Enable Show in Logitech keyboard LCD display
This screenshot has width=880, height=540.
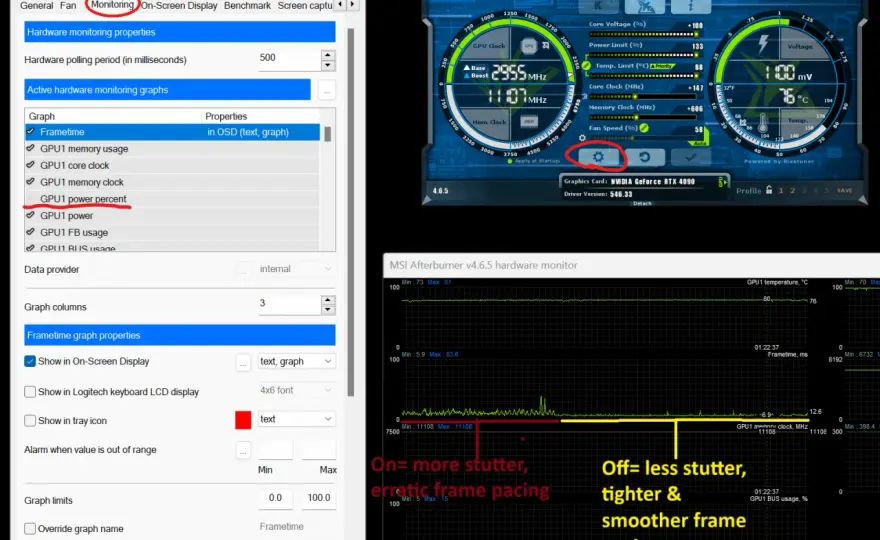coord(30,392)
